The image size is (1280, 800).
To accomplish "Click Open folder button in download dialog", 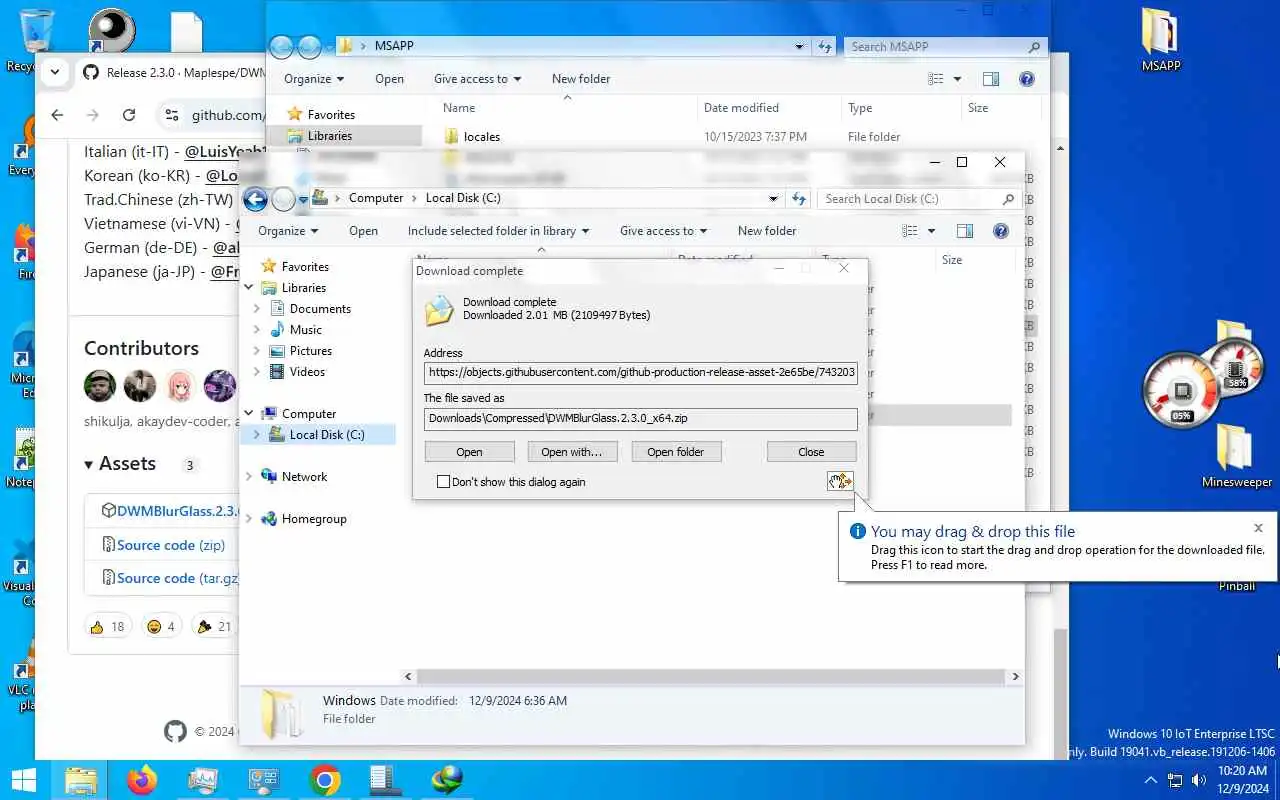I will pos(675,452).
